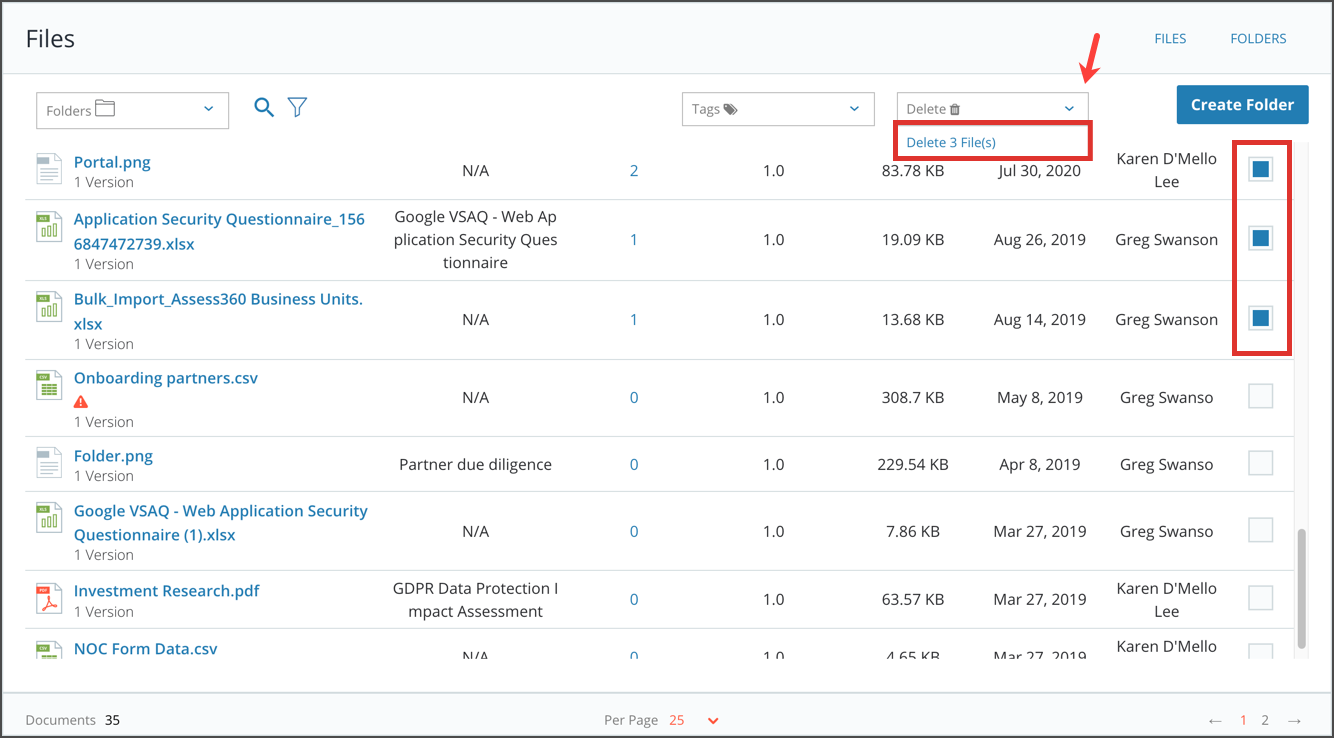Click the csv icon for NOC Form Data
The image size is (1334, 738).
[x=49, y=649]
